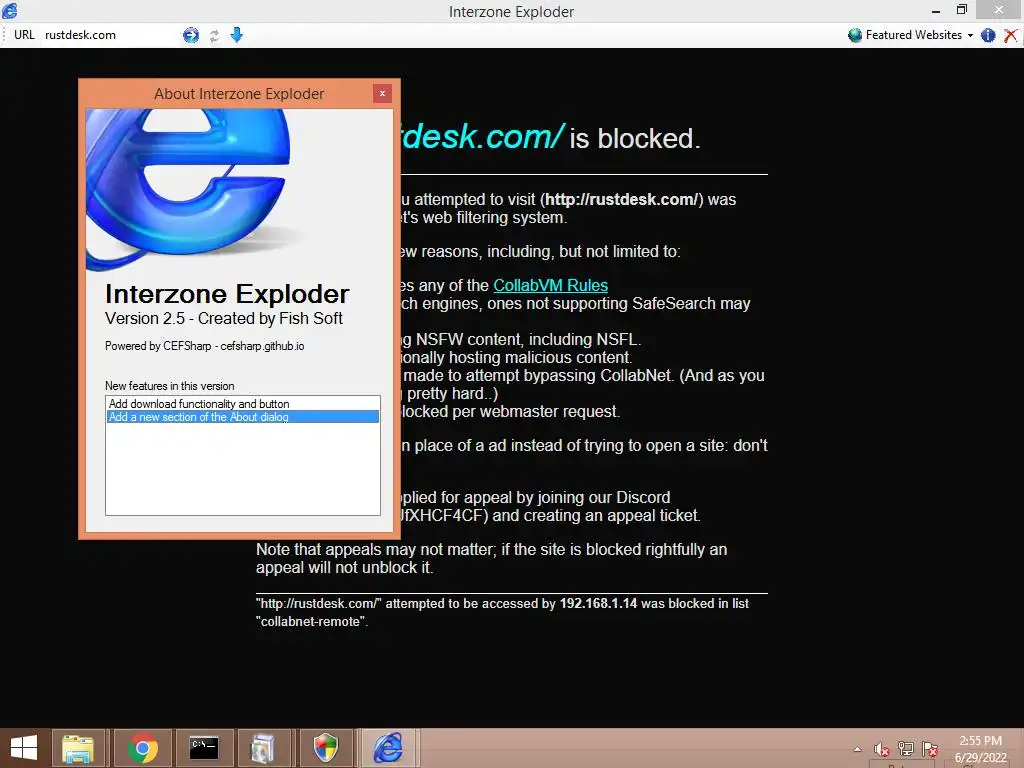The image size is (1024, 768).
Task: Click the URL field containing rustdesk.com
Action: [x=111, y=35]
